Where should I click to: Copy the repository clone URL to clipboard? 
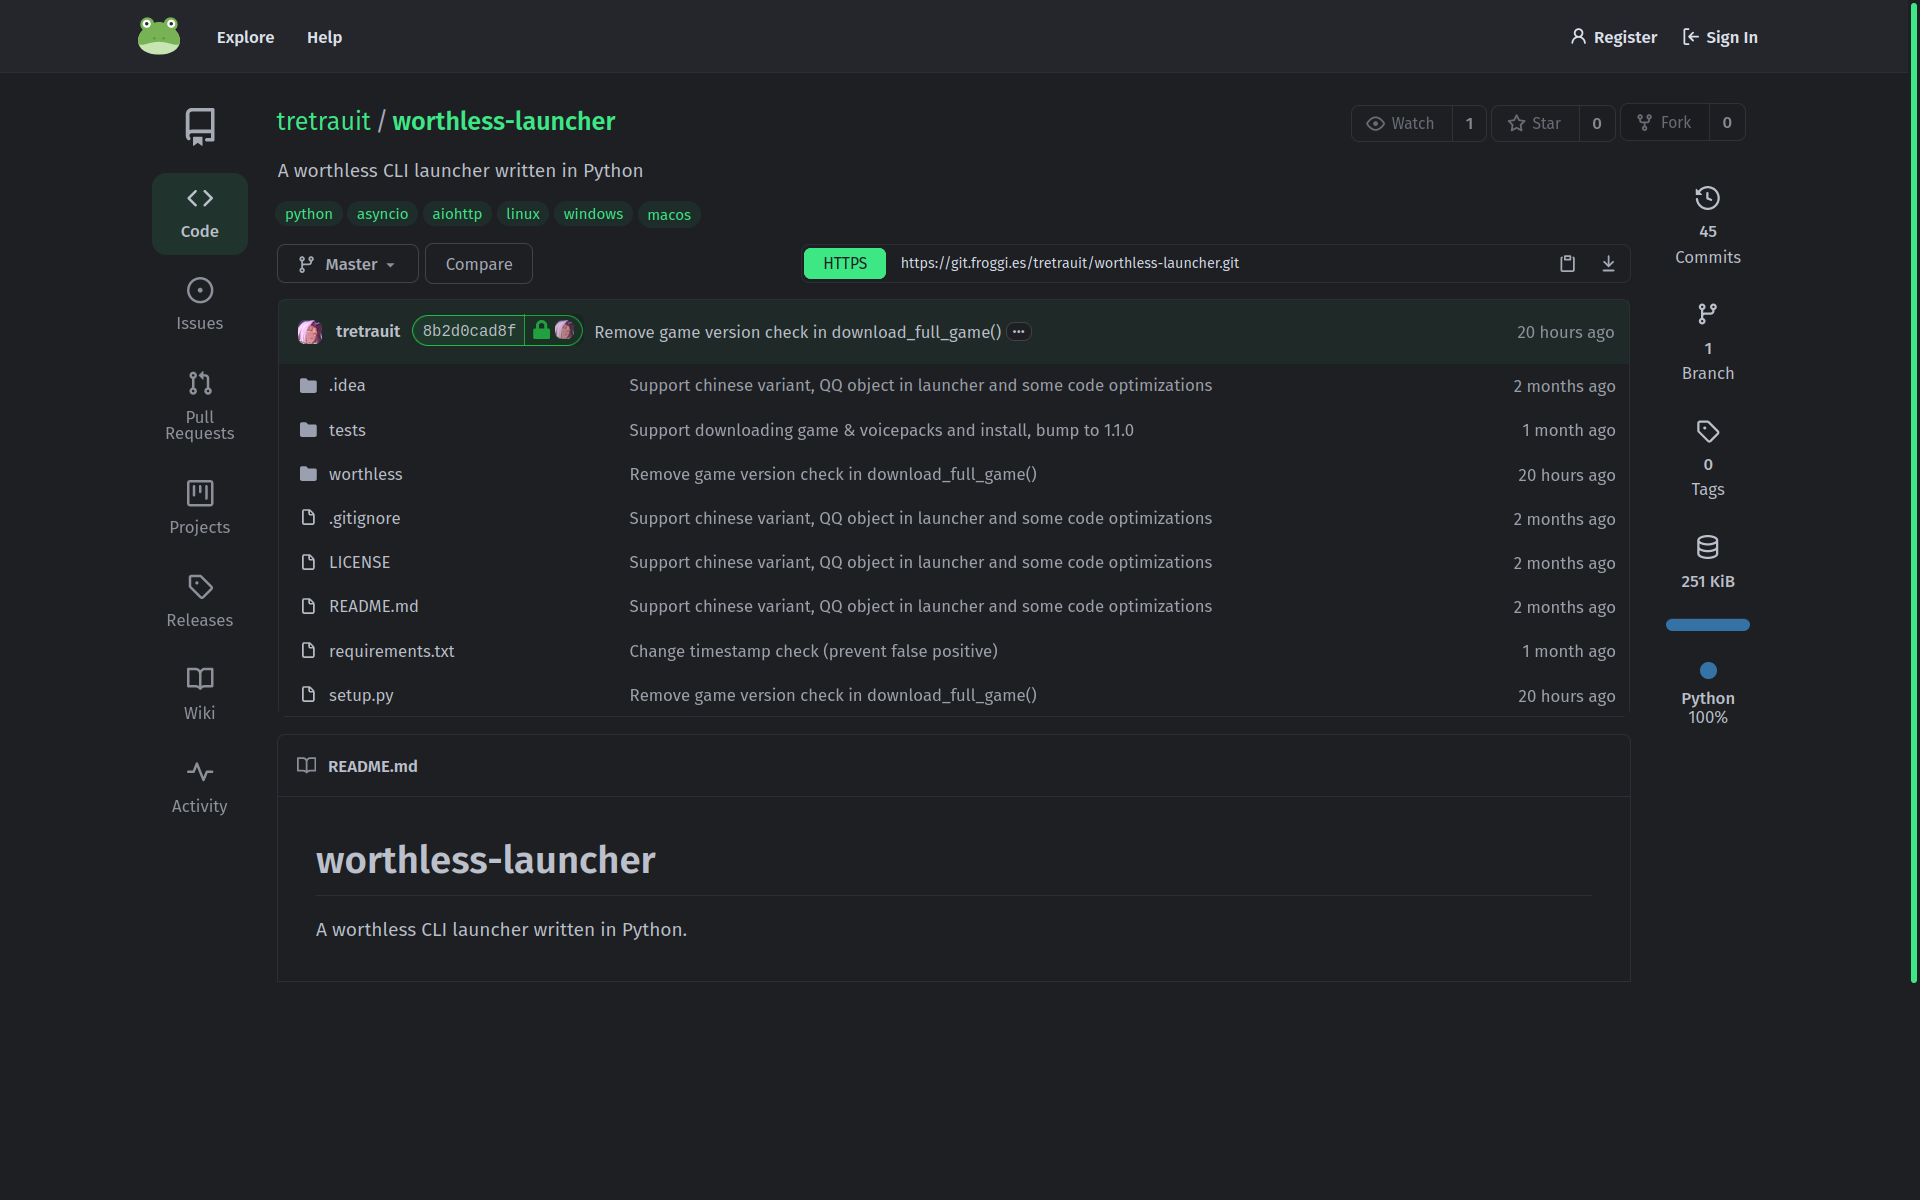[1567, 263]
